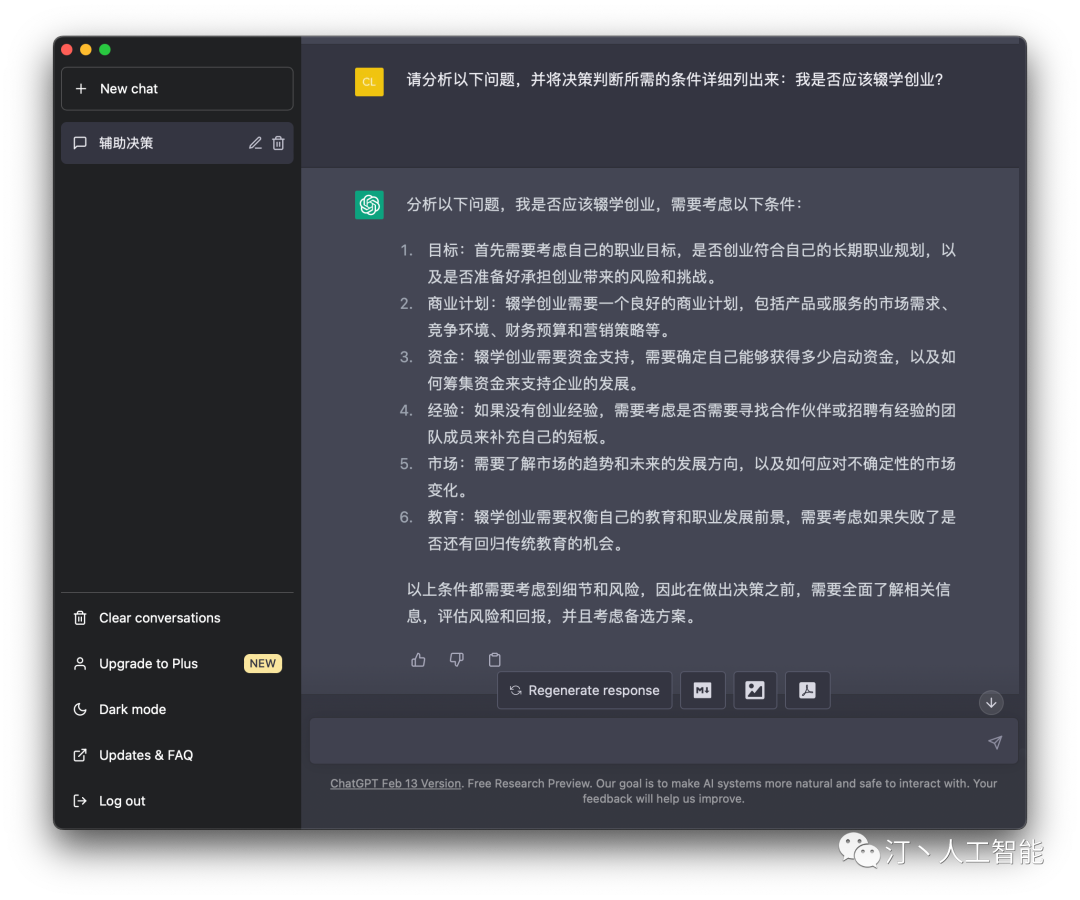1080x900 pixels.
Task: Export chat as Markdown icon
Action: pyautogui.click(x=703, y=690)
